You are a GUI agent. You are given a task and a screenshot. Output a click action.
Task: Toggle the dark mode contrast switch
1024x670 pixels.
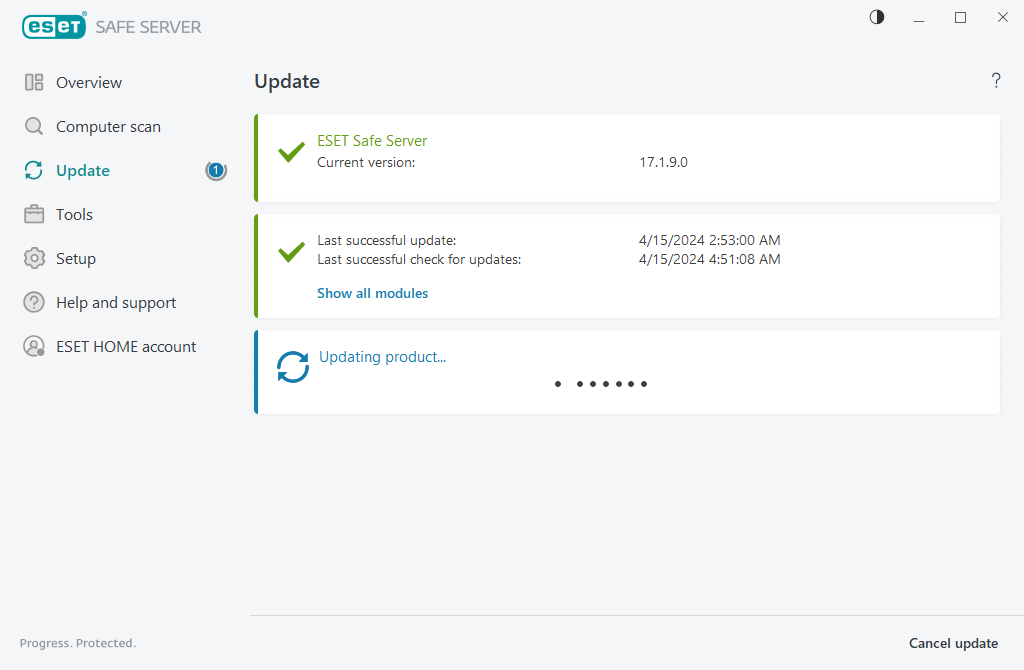click(x=876, y=17)
